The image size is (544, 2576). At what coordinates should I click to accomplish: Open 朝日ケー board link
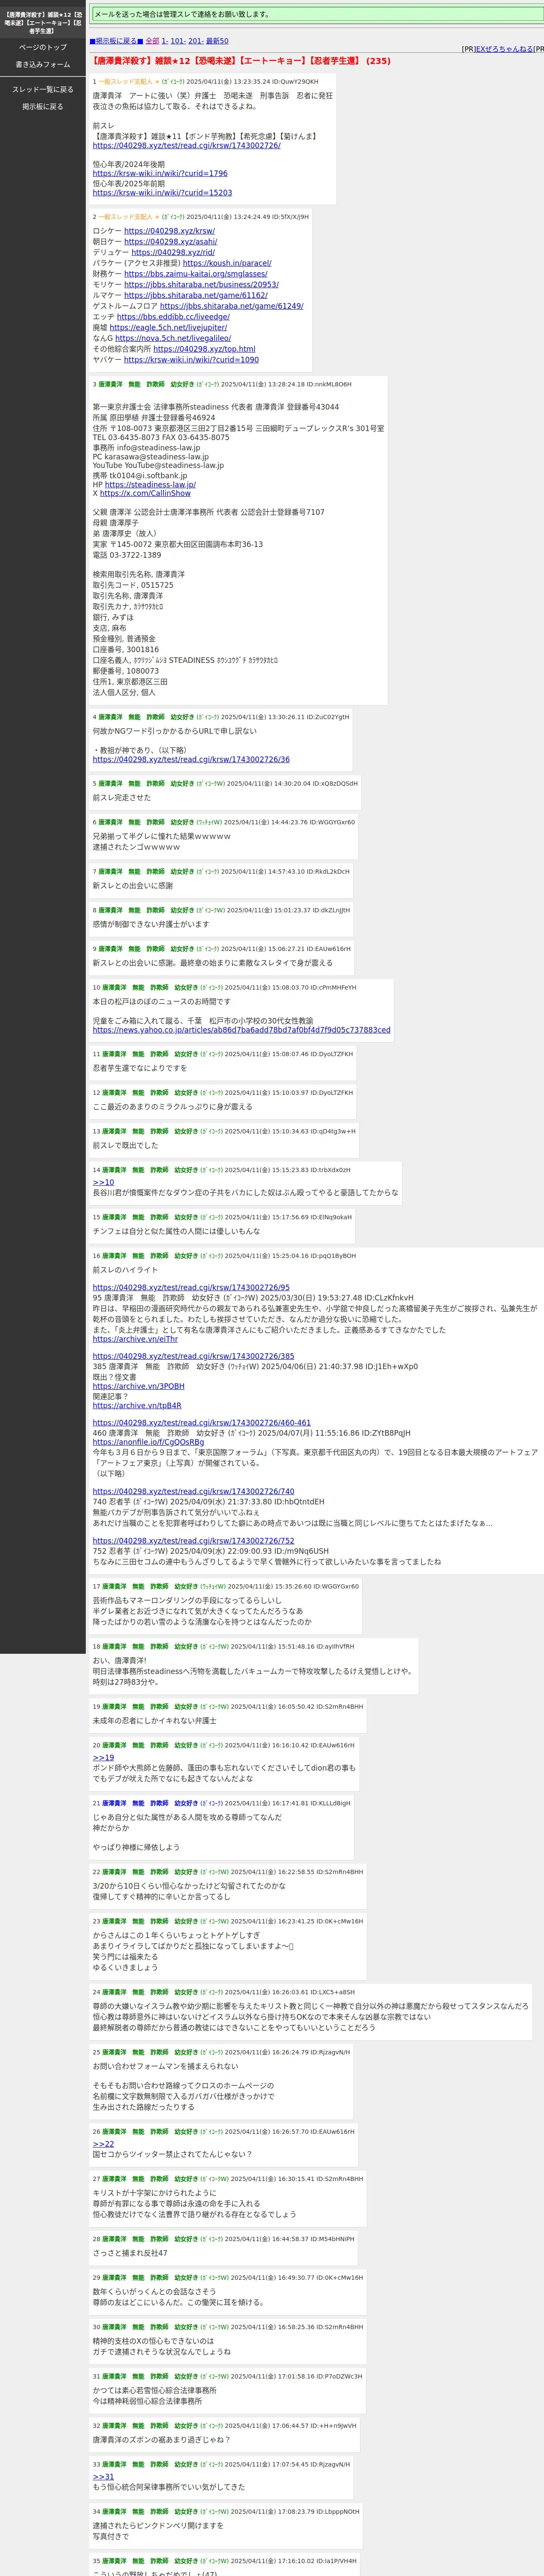point(170,242)
